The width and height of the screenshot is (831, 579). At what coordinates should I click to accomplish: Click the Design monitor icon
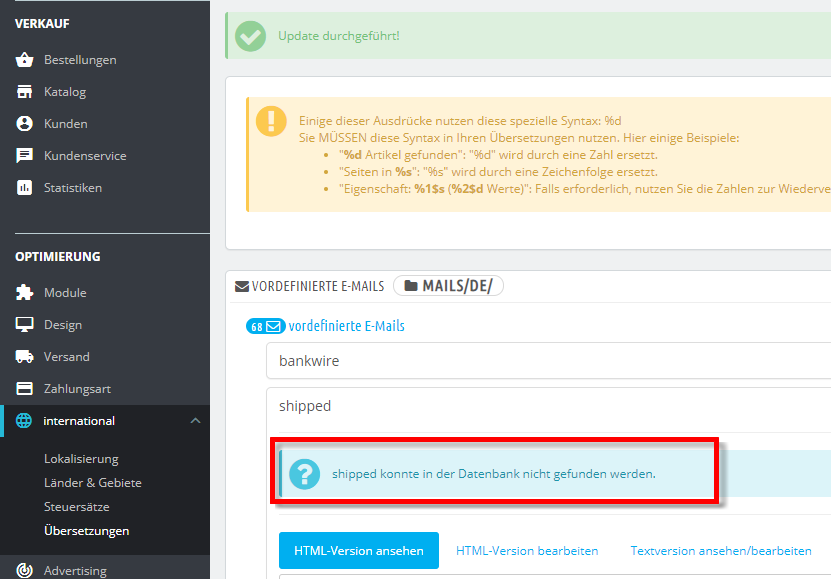coord(24,325)
